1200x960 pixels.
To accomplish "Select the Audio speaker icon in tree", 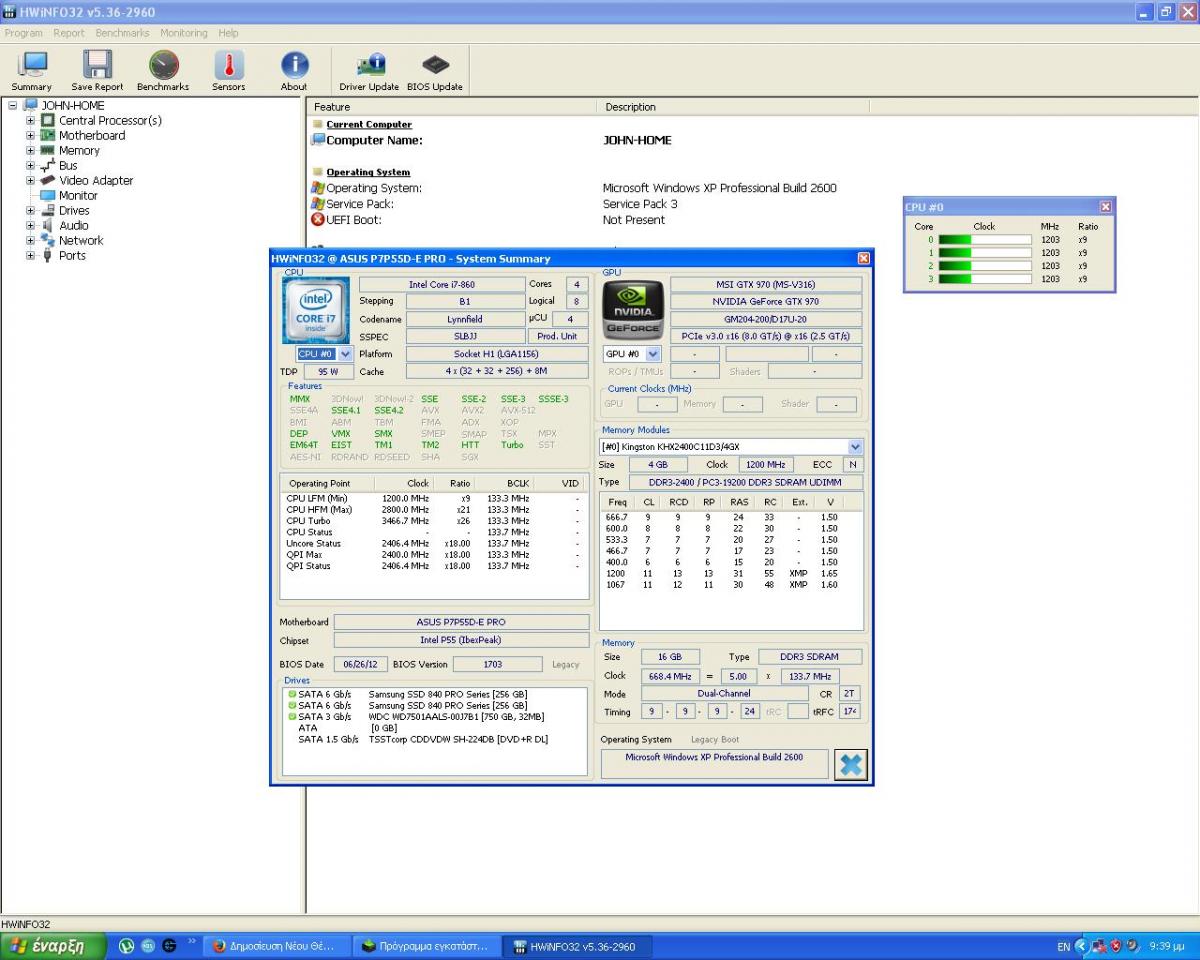I will [47, 225].
